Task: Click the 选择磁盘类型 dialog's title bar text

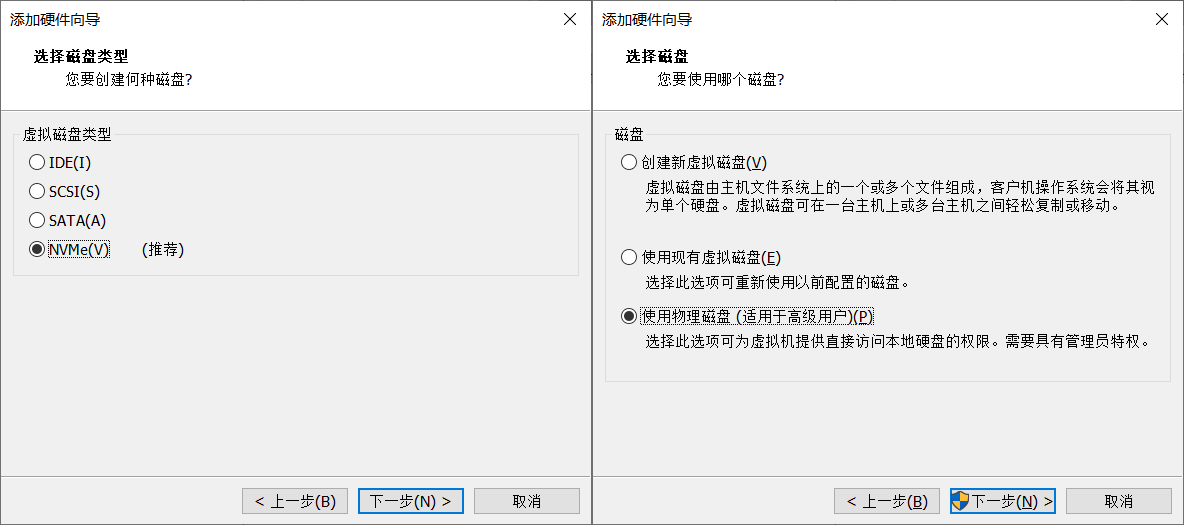Action: [55, 19]
